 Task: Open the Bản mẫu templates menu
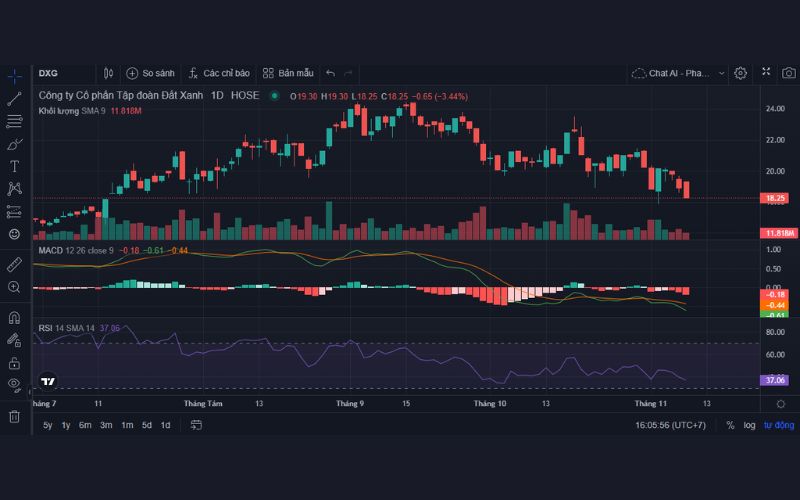288,73
